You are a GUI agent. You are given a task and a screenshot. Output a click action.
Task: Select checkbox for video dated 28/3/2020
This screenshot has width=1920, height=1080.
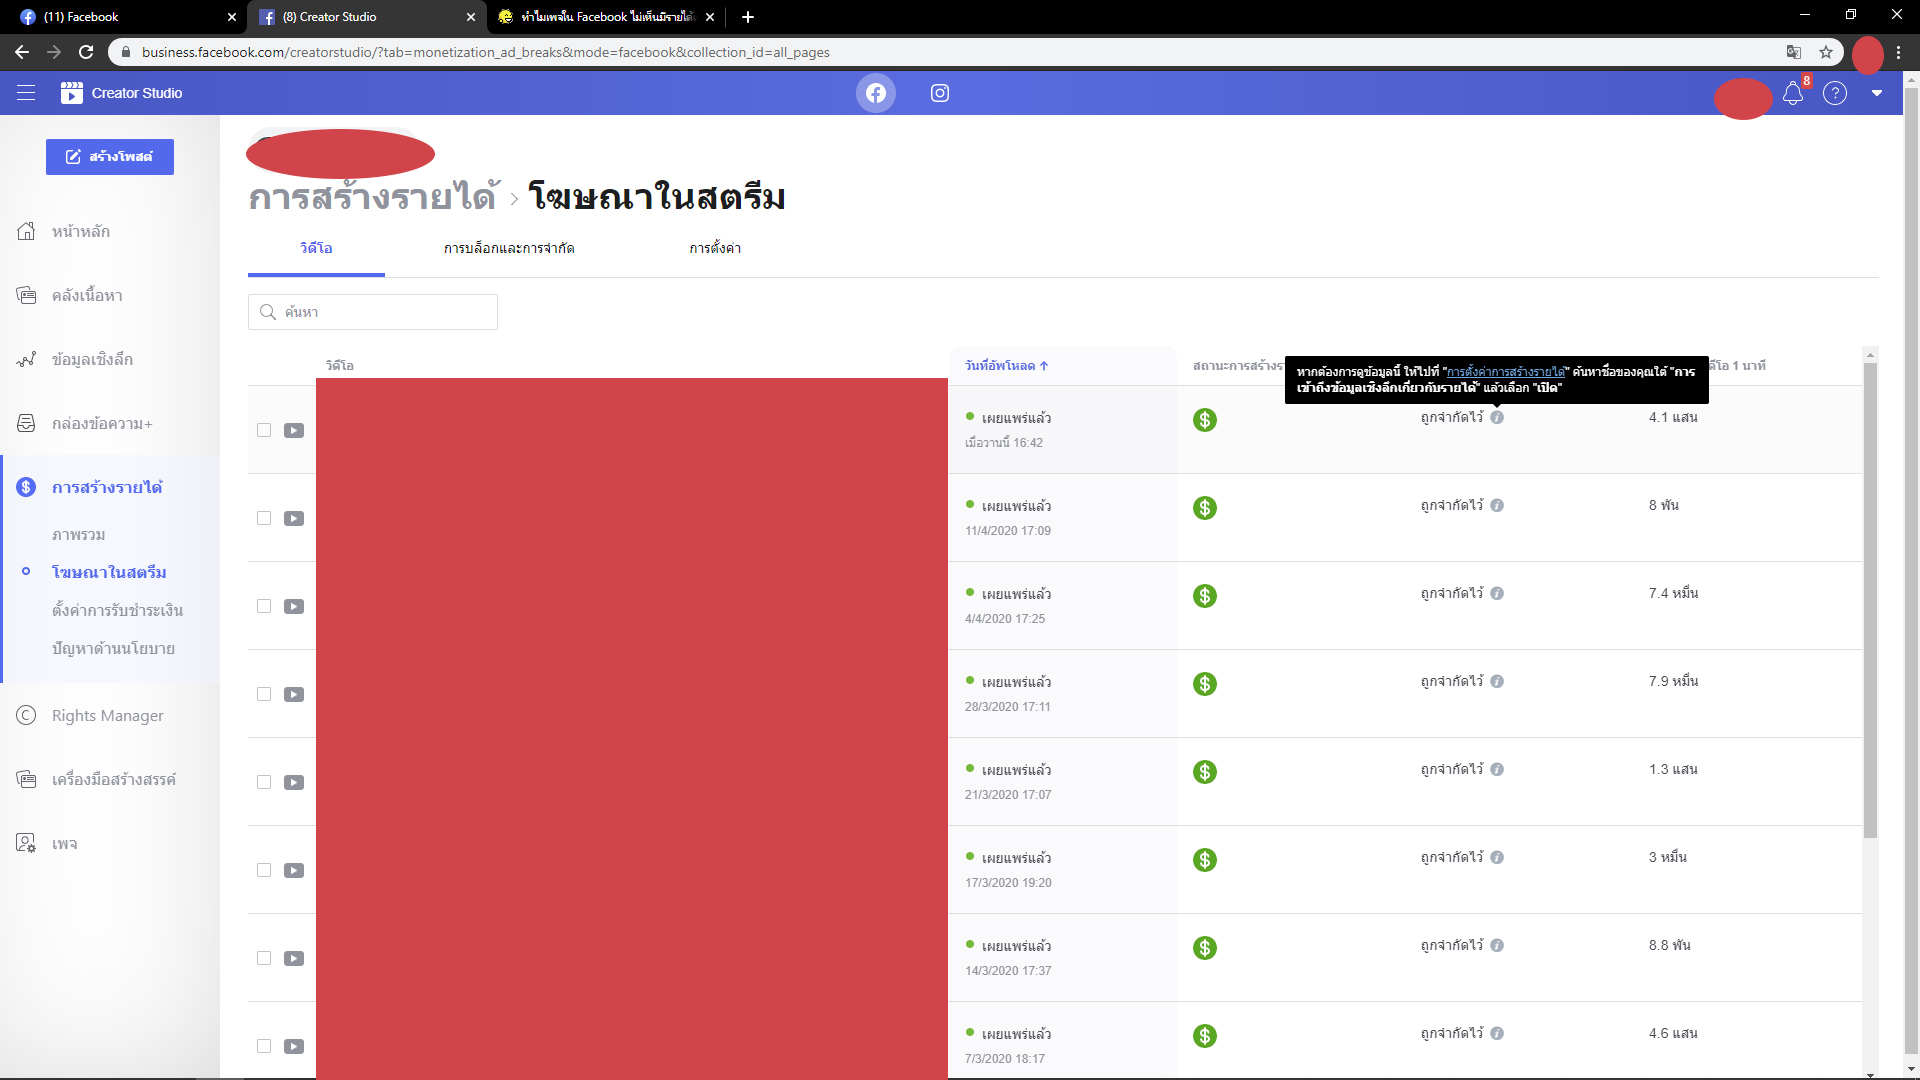tap(264, 694)
